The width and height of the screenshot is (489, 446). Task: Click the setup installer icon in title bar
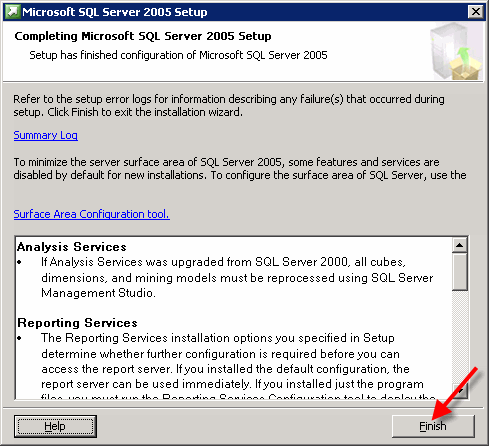click(12, 12)
